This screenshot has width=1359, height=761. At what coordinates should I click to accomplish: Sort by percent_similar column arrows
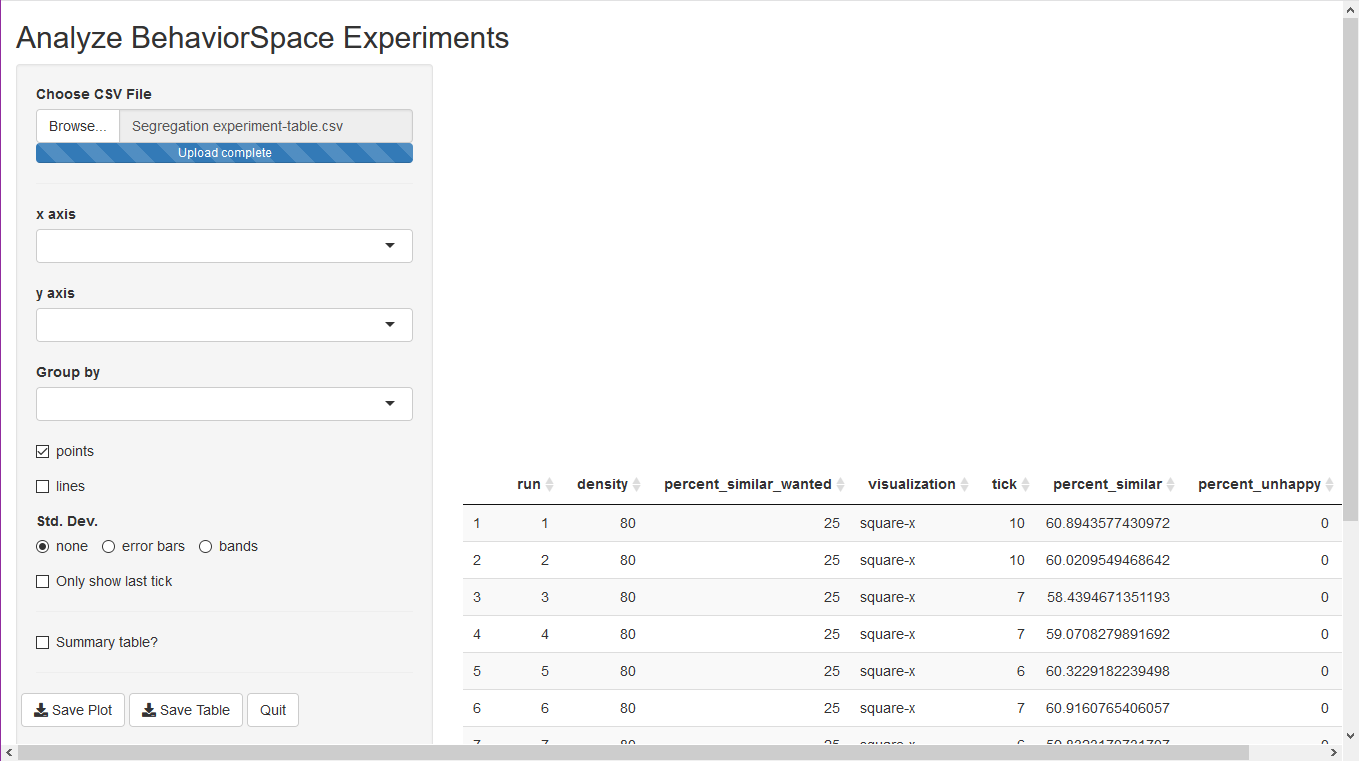click(x=1171, y=485)
